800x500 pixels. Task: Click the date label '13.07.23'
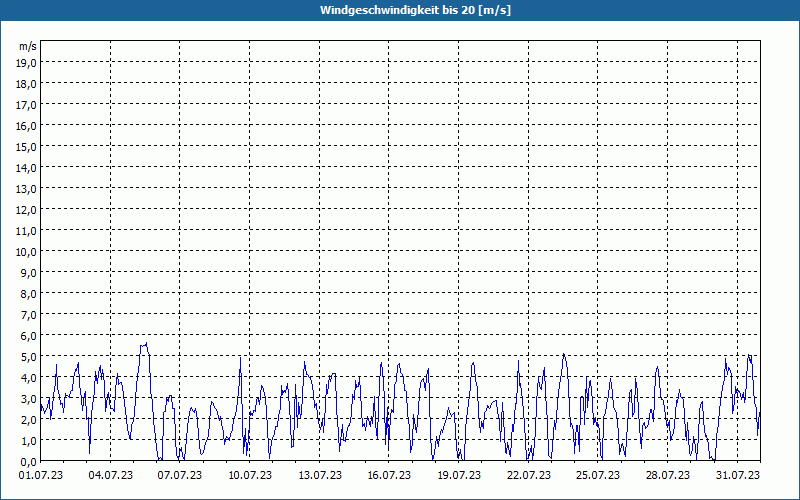tap(320, 476)
